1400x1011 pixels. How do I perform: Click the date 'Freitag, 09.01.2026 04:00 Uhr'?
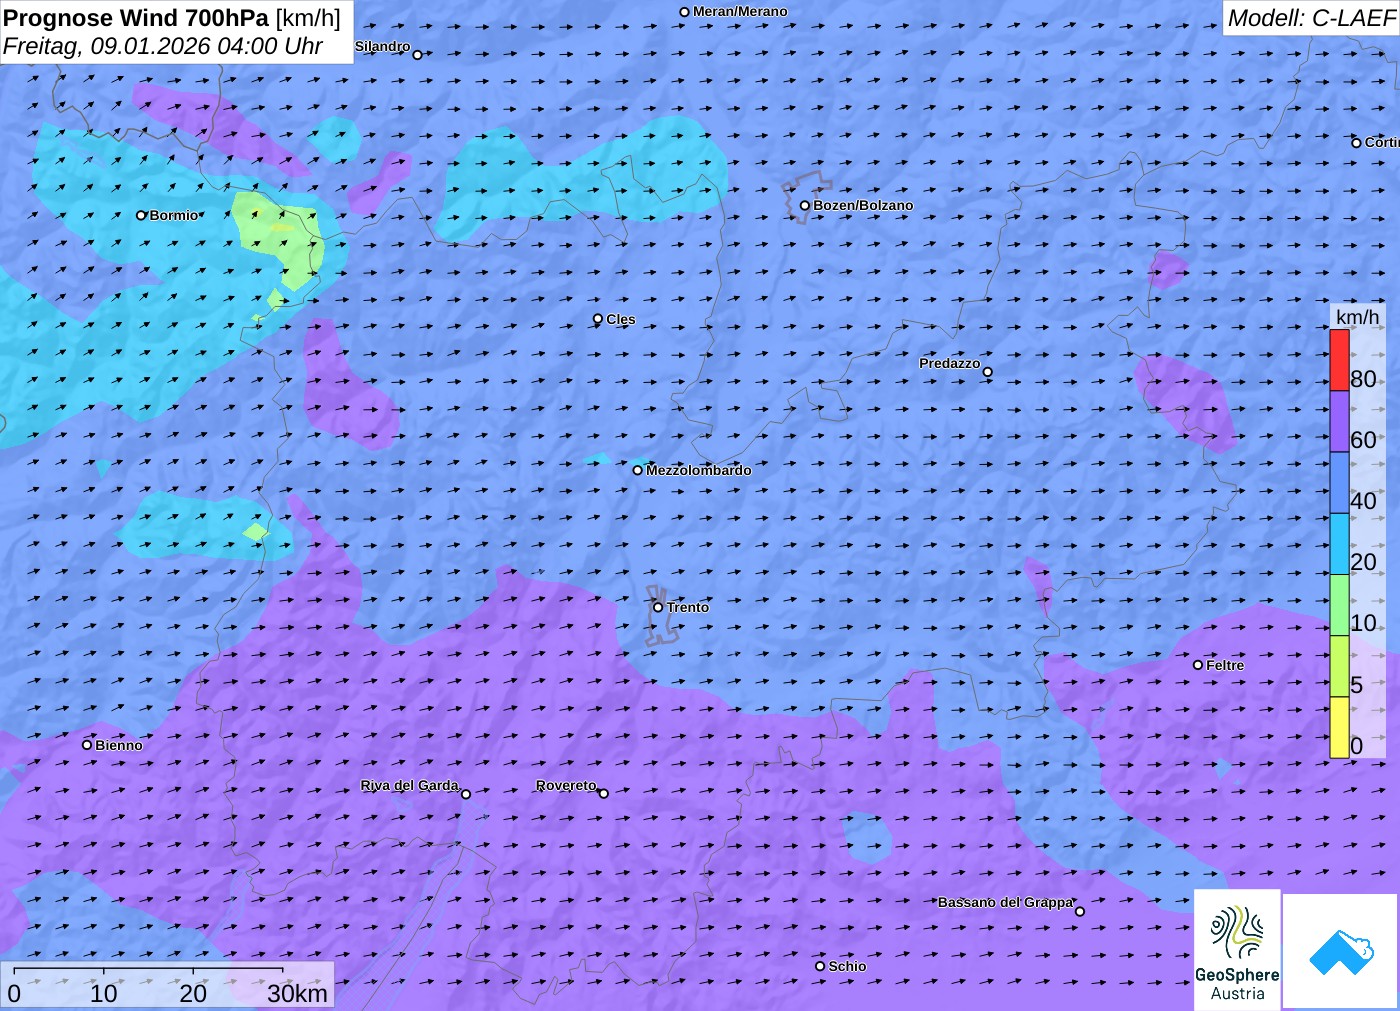(x=163, y=46)
